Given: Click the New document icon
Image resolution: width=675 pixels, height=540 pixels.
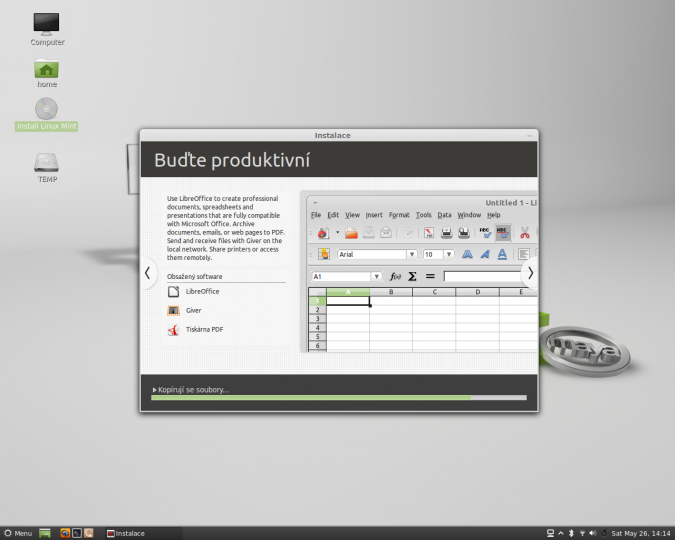Looking at the screenshot, I should pos(323,233).
